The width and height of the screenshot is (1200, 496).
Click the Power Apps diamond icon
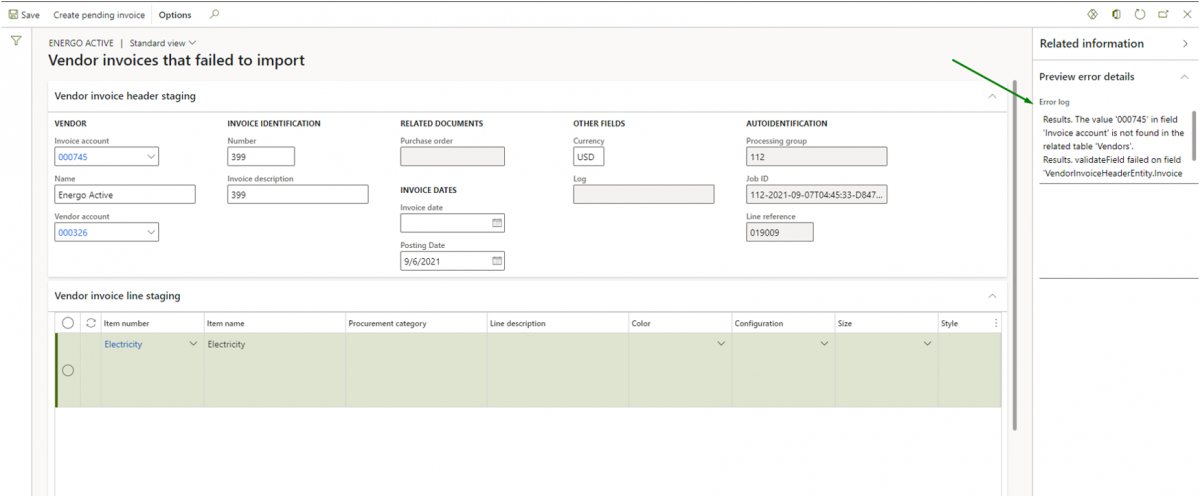click(x=1093, y=15)
